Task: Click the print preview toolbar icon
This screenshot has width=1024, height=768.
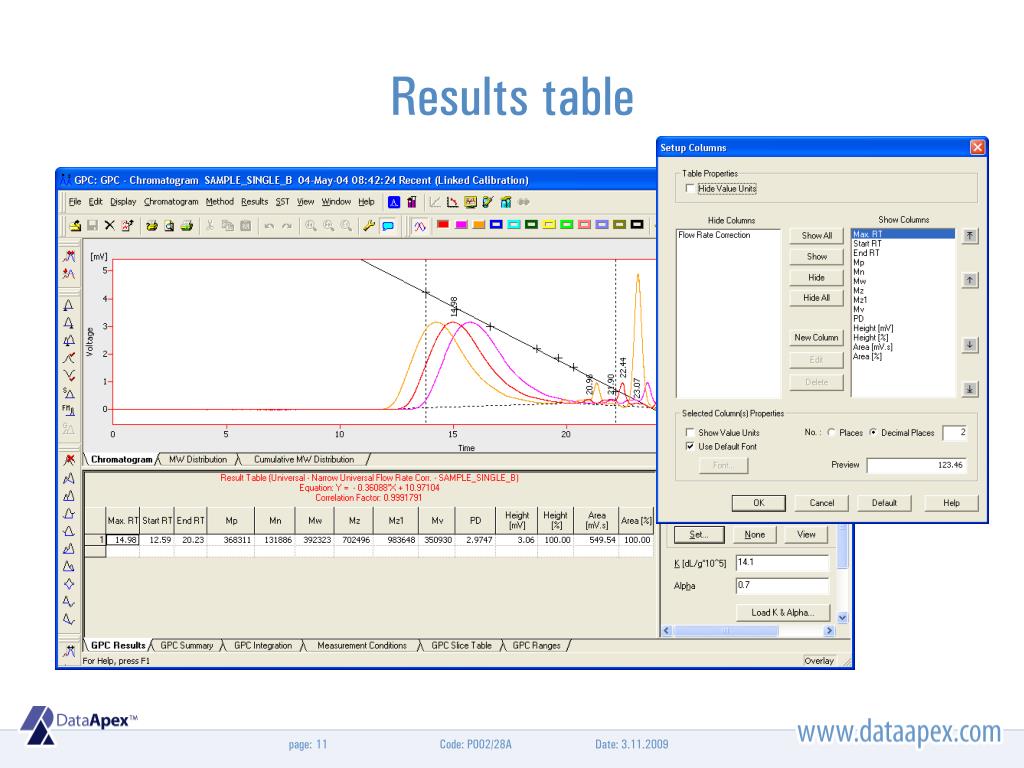Action: click(x=169, y=226)
